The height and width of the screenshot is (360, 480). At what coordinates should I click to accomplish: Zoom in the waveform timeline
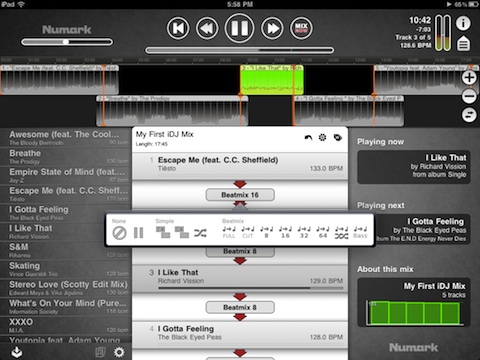469,78
